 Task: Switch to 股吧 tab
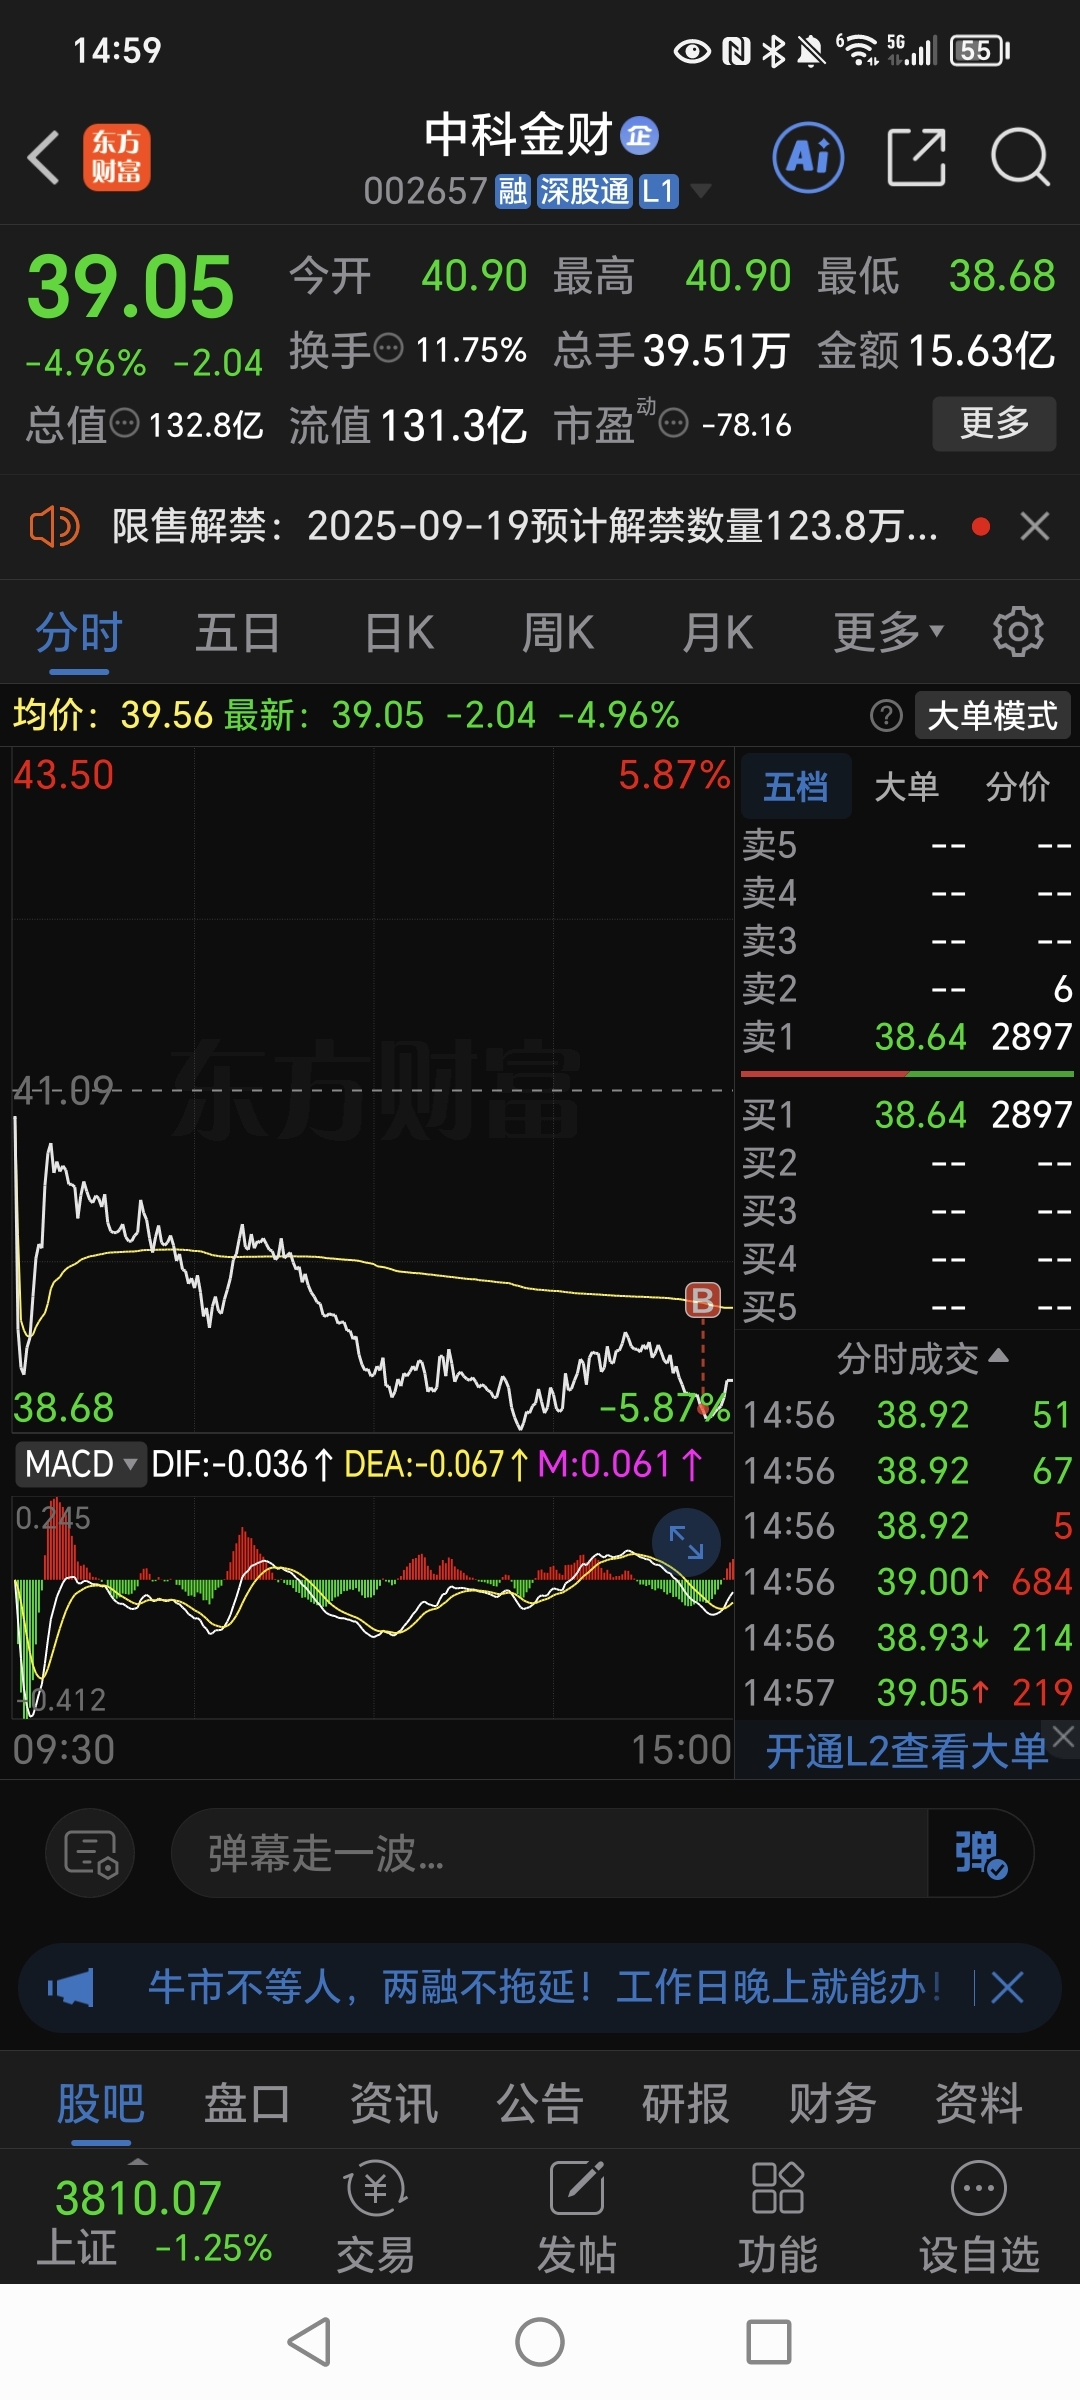[101, 2104]
